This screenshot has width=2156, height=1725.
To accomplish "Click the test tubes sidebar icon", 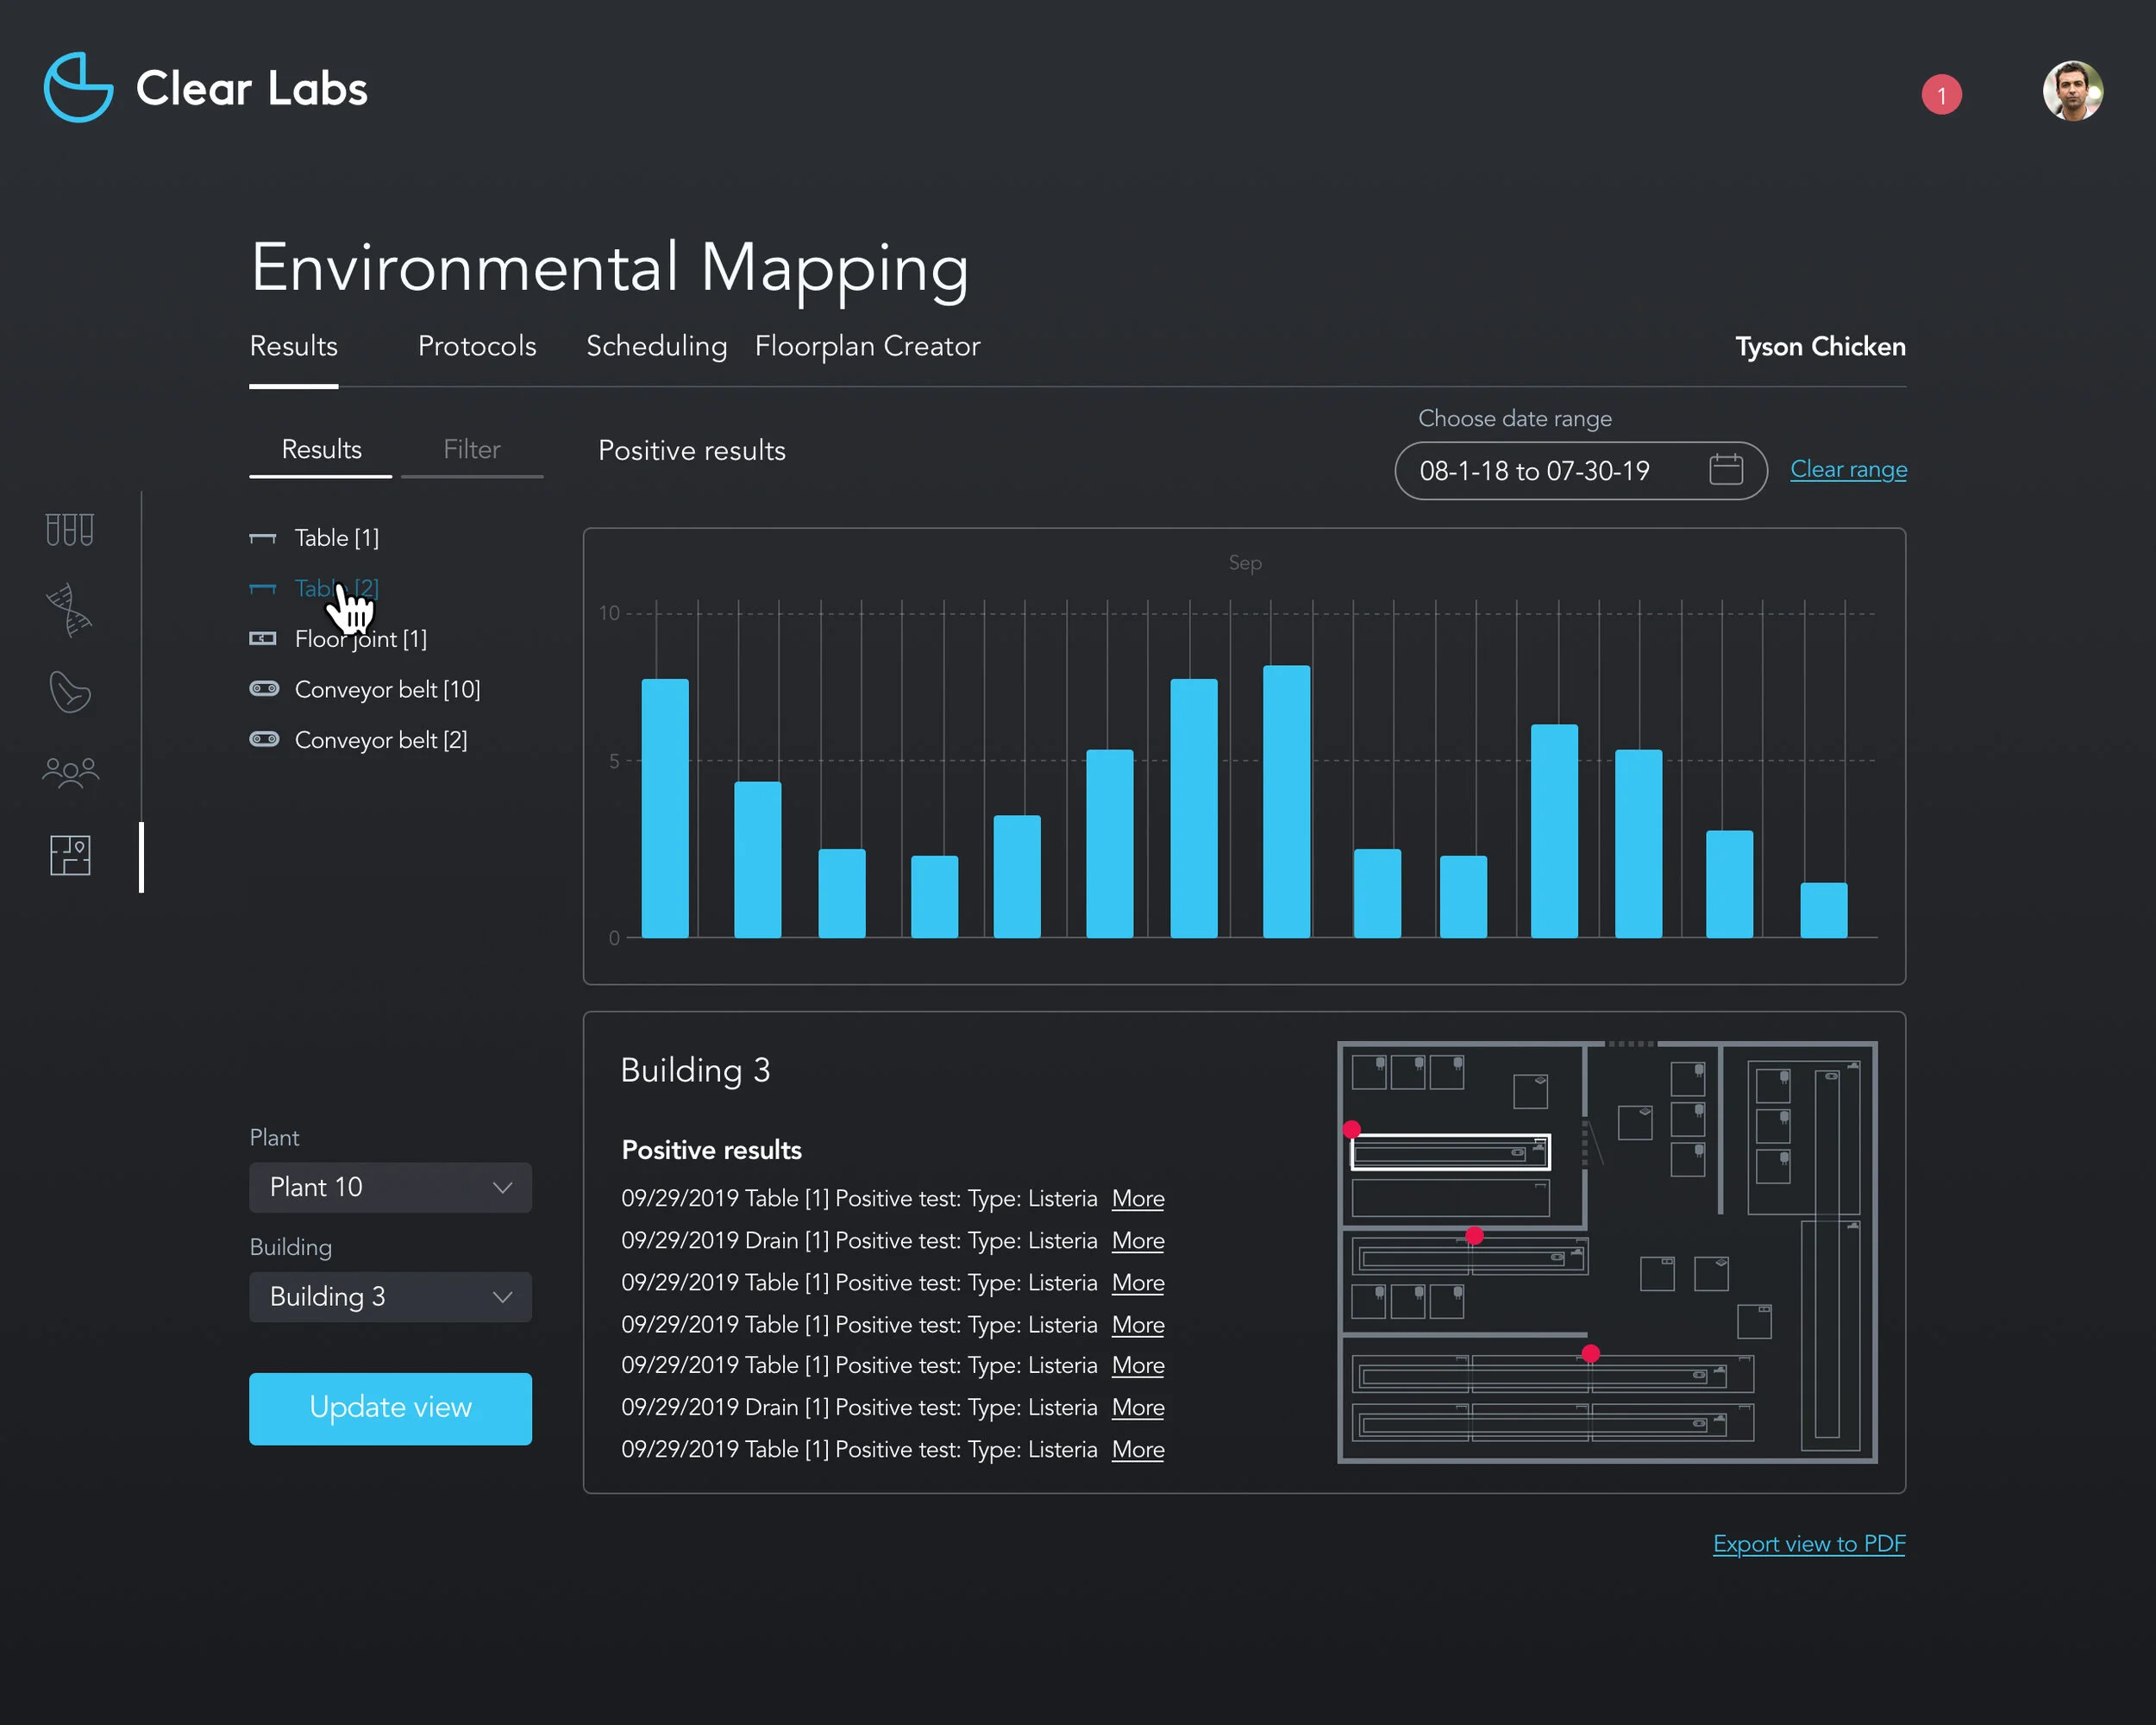I will tap(69, 529).
